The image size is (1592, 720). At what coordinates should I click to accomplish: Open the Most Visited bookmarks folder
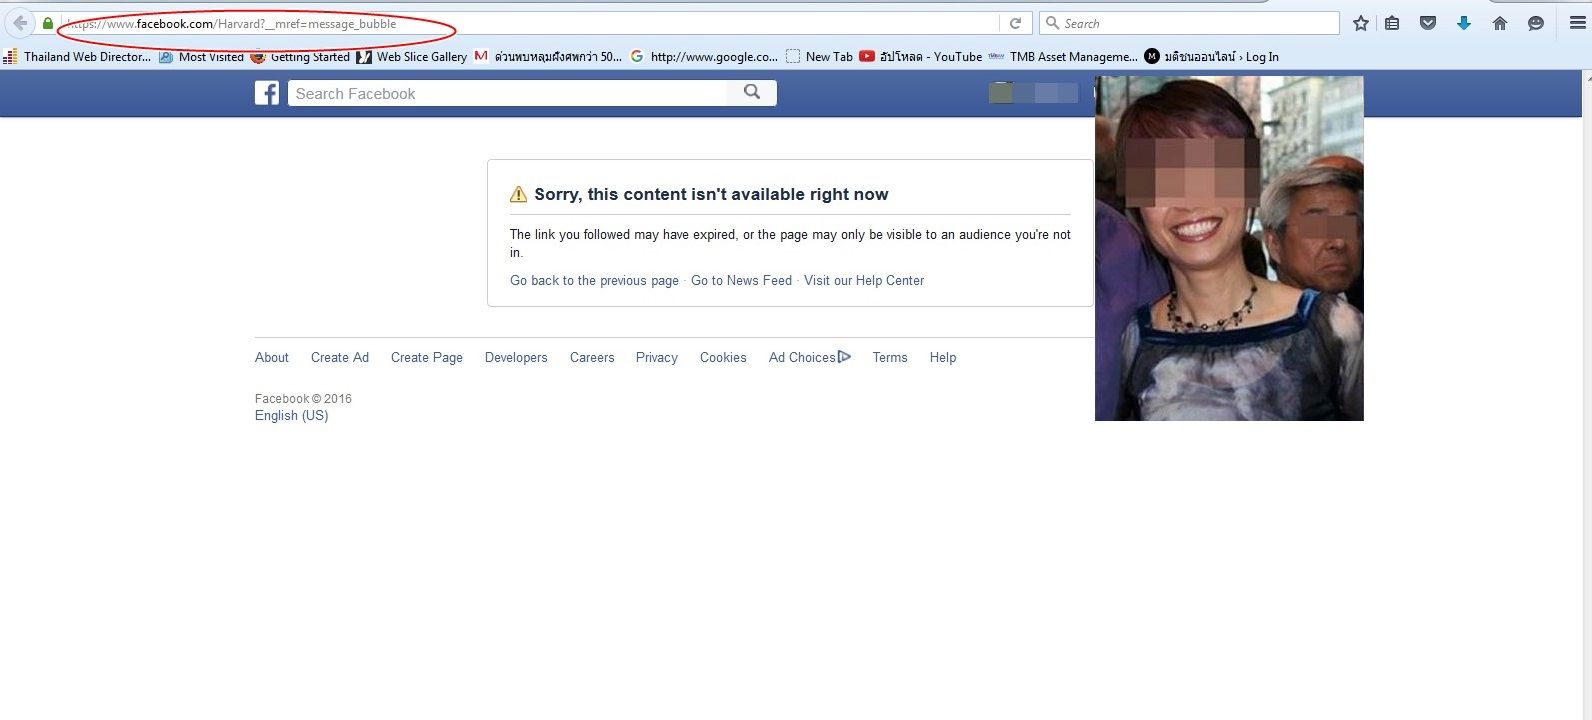(201, 57)
